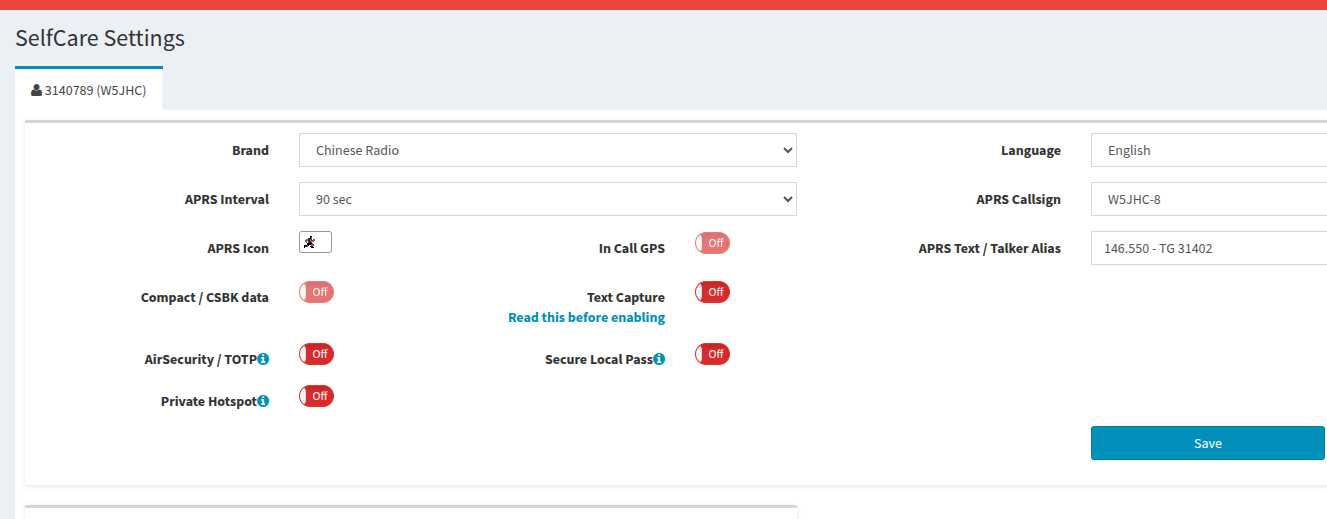
Task: Click the AirSecurity / TOTP info icon
Action: point(263,359)
